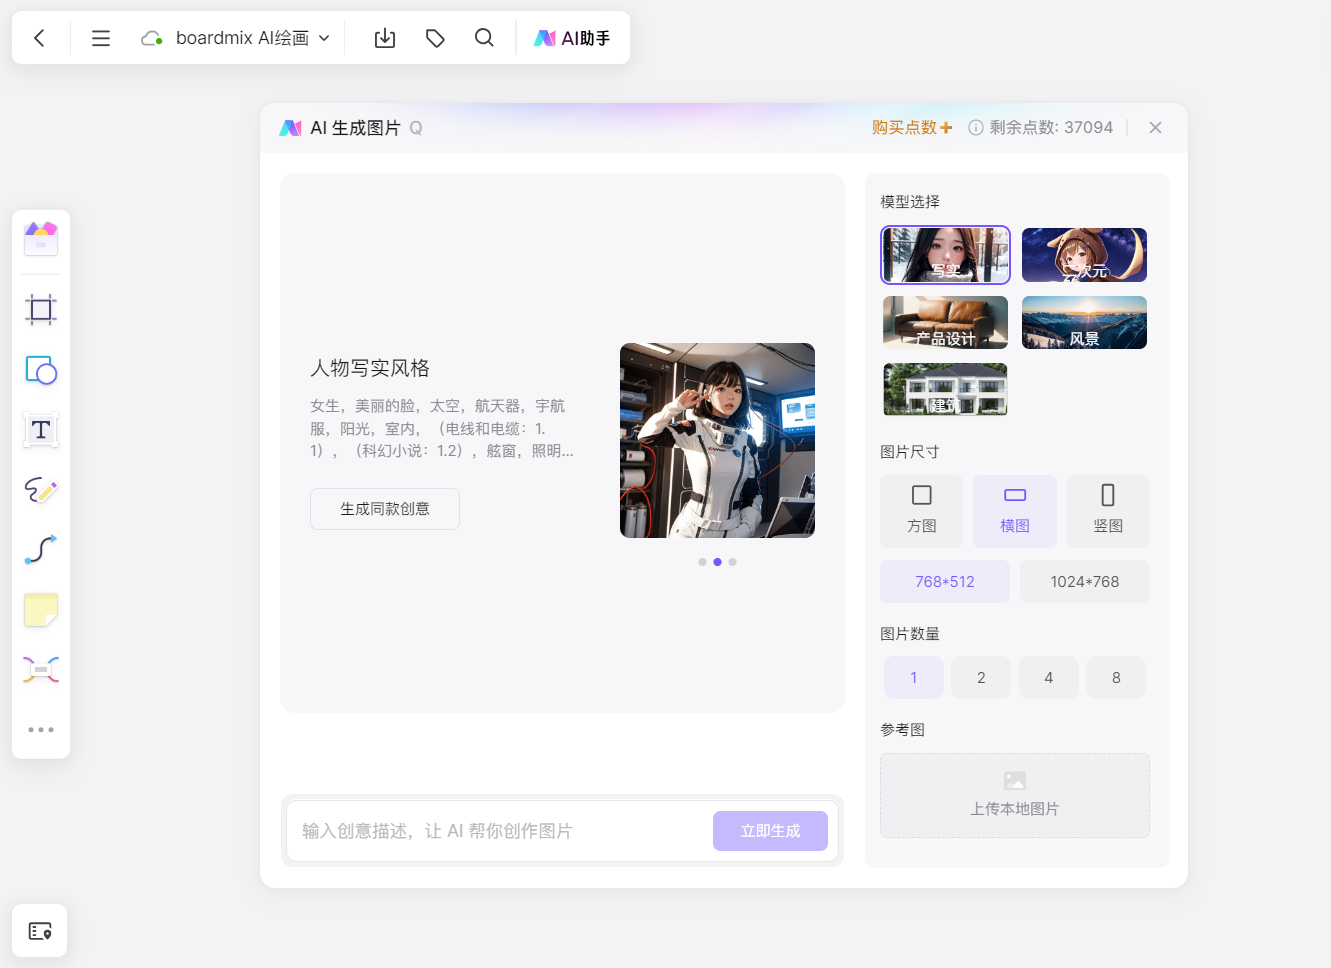This screenshot has width=1331, height=968.
Task: Select the Text tool in left toolbar
Action: coord(41,430)
